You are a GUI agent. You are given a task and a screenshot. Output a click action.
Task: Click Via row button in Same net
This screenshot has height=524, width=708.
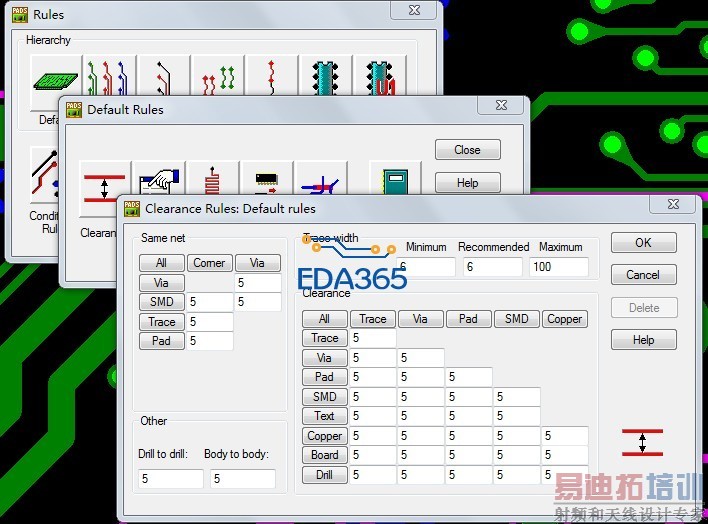[162, 283]
